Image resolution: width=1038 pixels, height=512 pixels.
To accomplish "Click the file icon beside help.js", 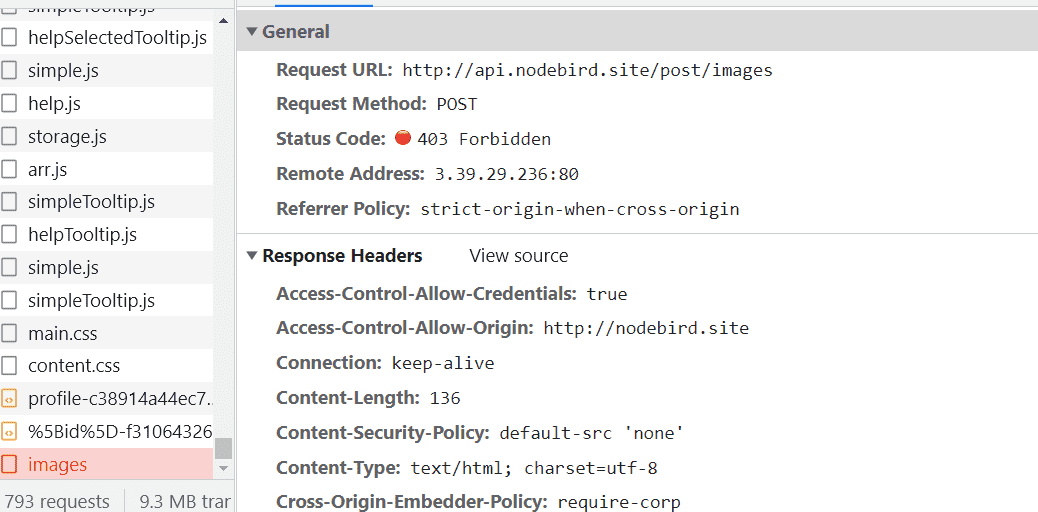I will pyautogui.click(x=9, y=103).
